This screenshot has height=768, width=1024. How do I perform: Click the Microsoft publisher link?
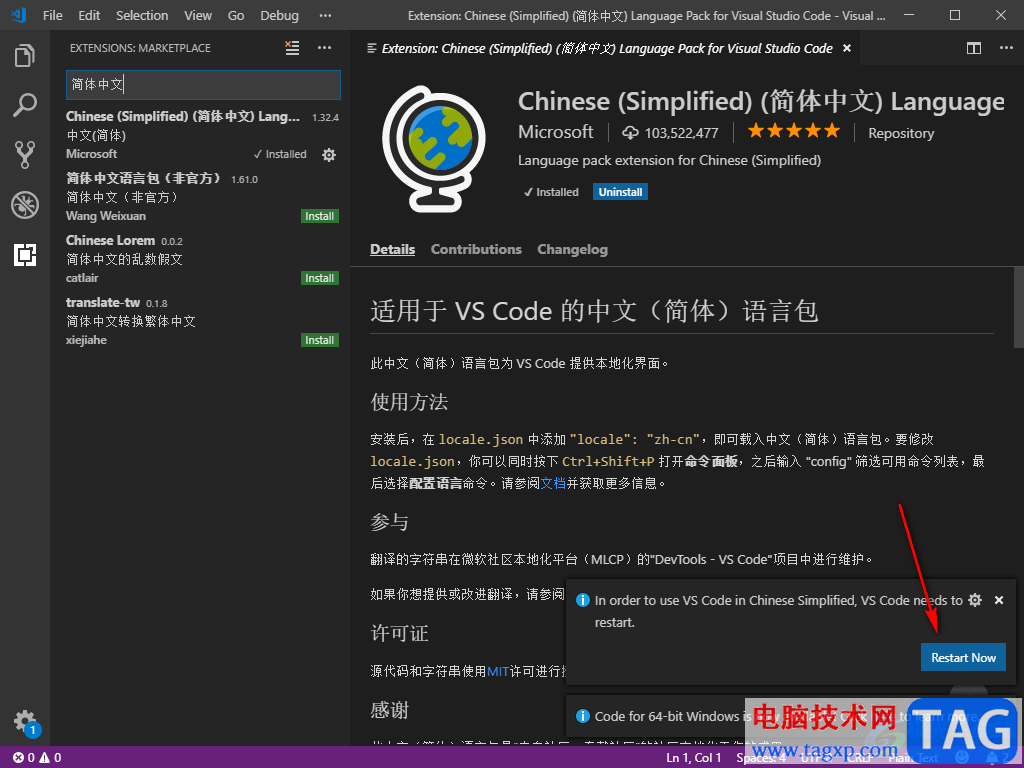click(556, 132)
